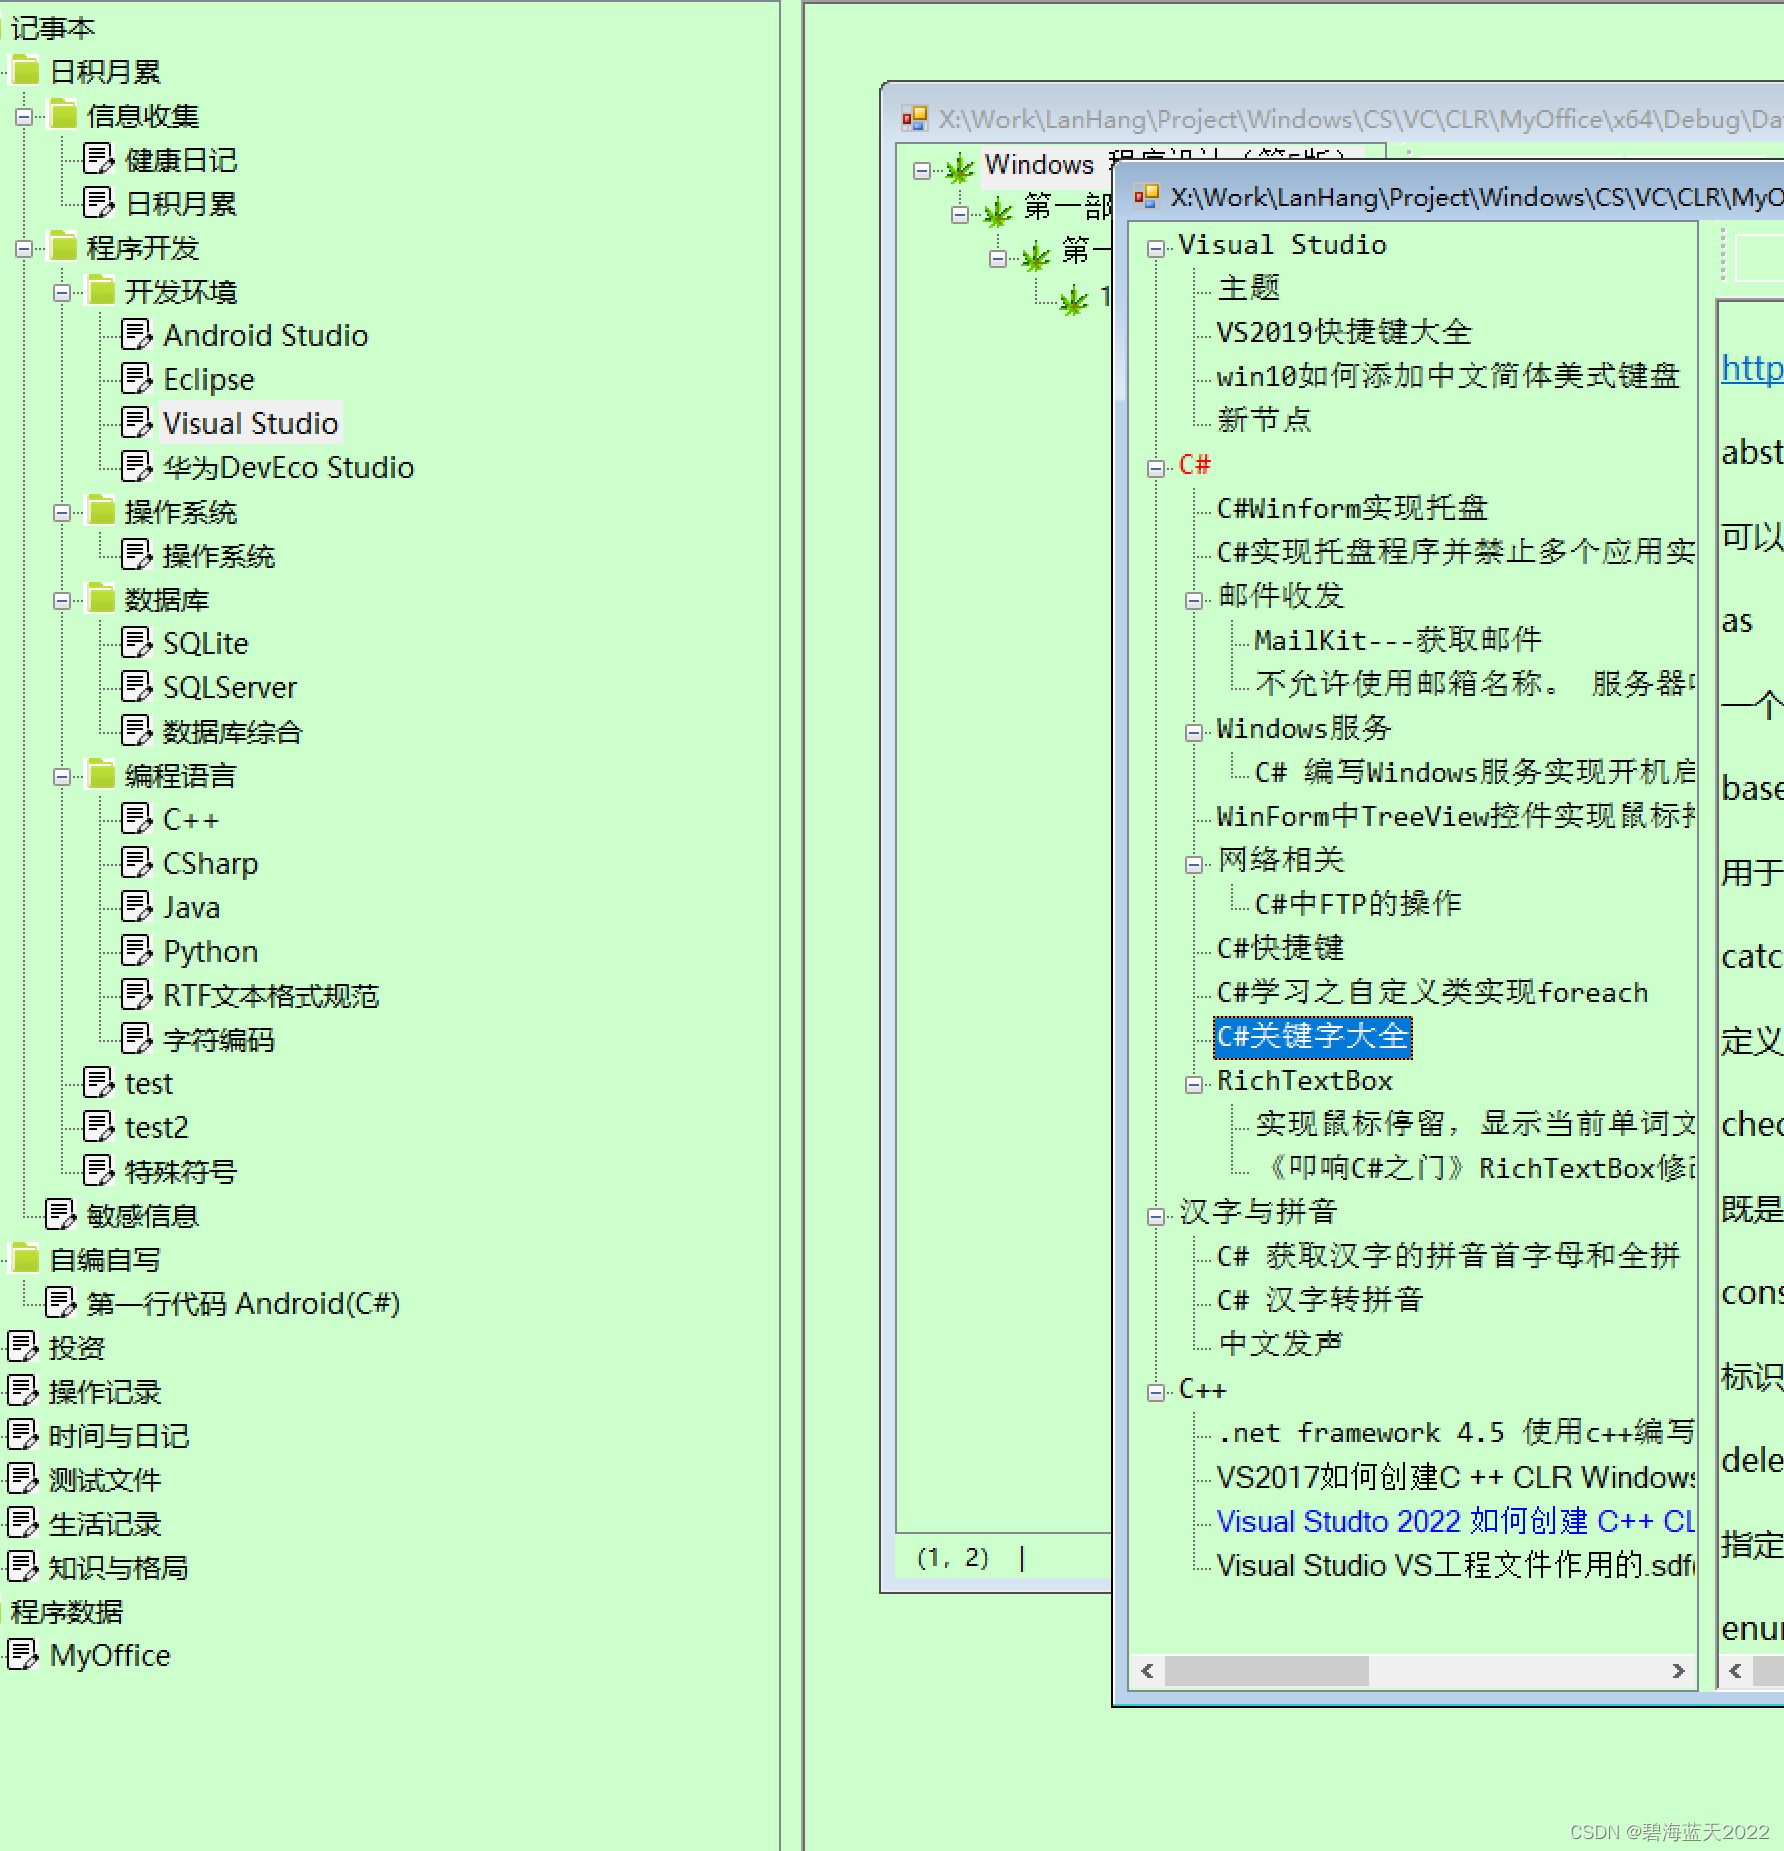Open 特殊符号 note in left tree

tap(180, 1172)
